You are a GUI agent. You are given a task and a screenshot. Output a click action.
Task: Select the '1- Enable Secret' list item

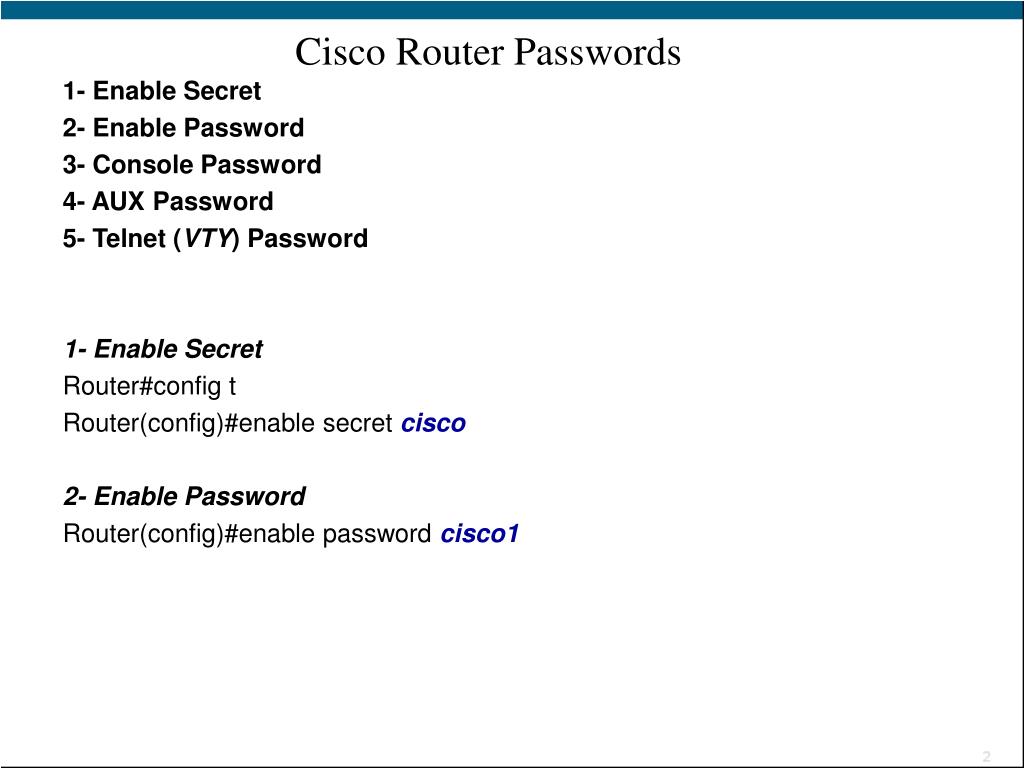[162, 91]
